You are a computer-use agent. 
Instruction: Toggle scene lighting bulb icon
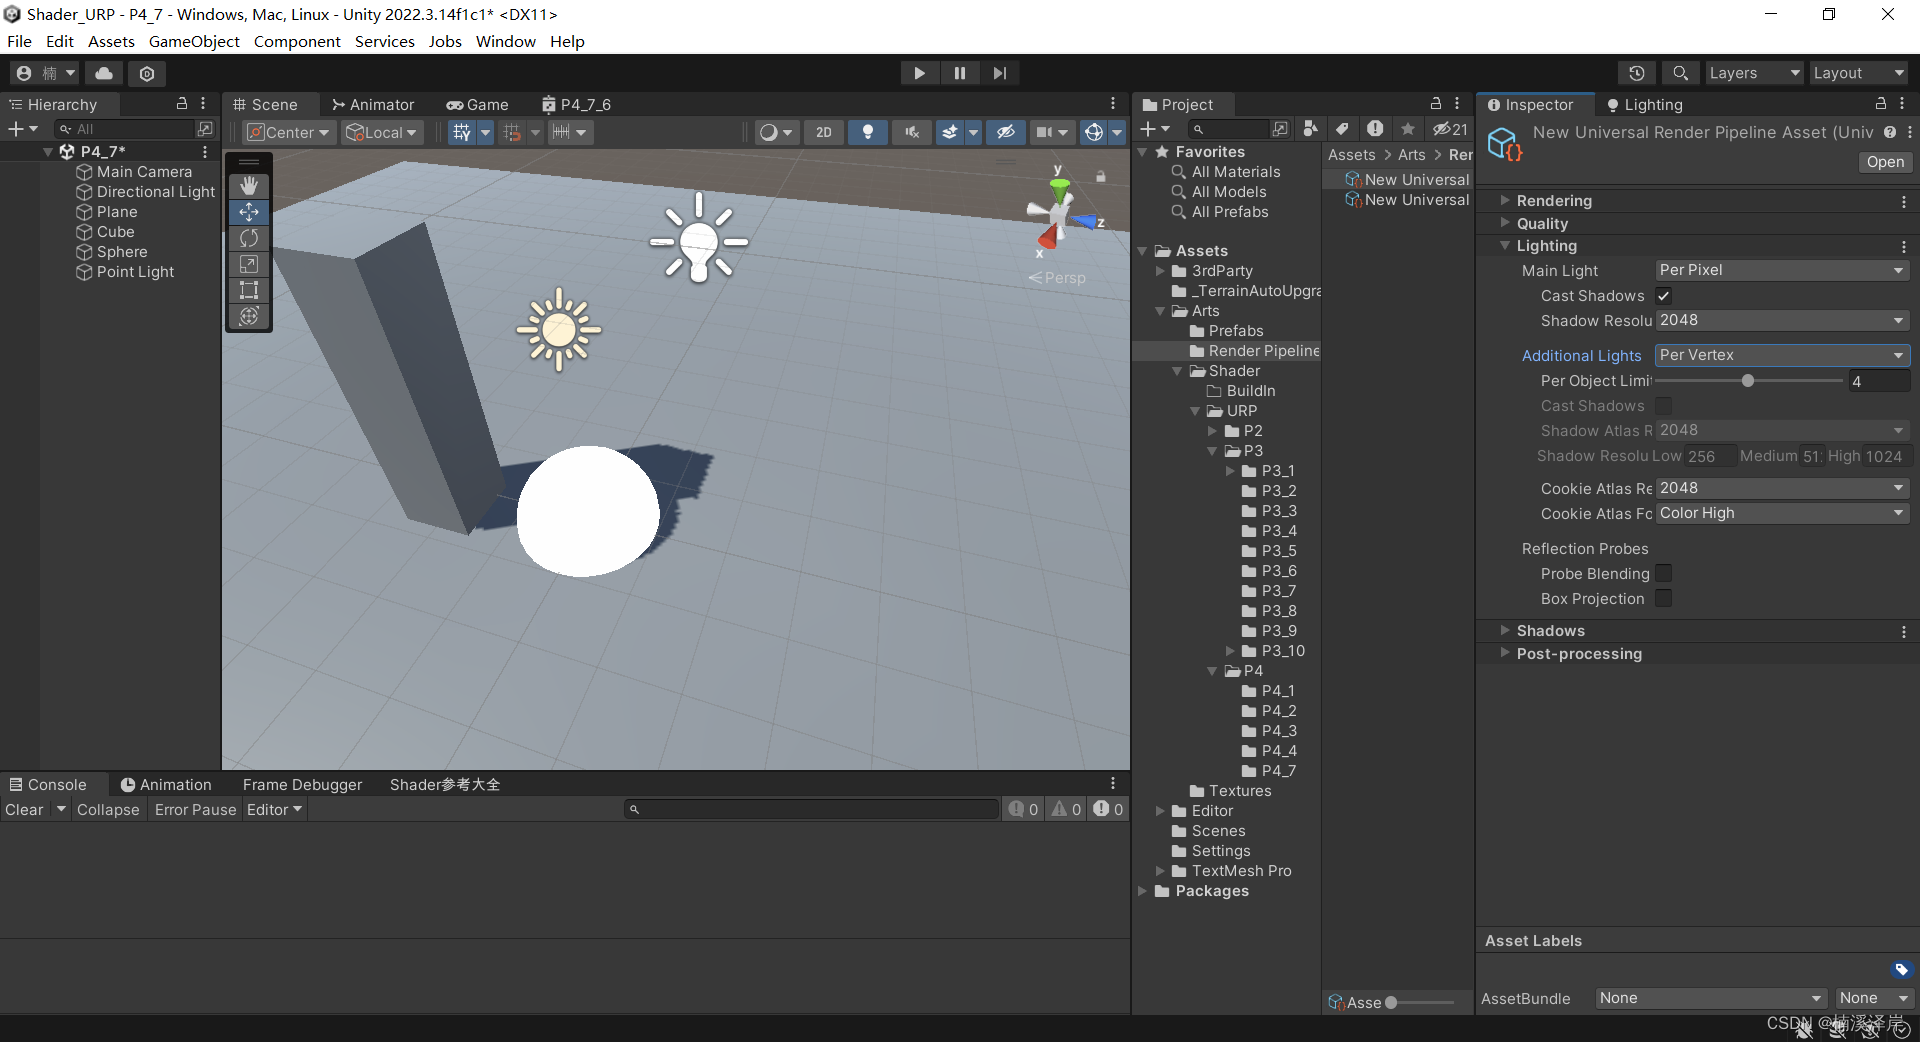click(868, 132)
